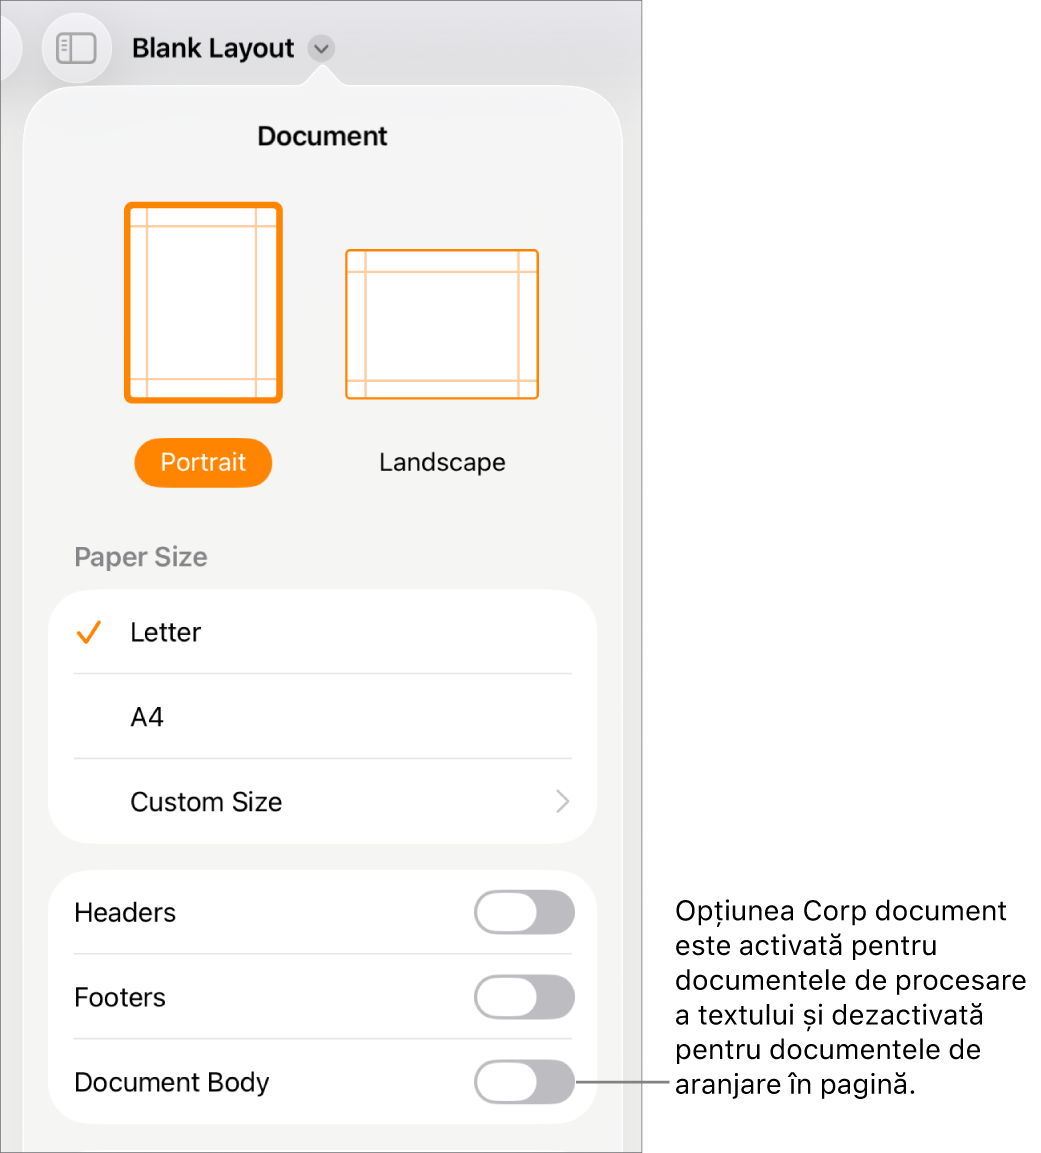The image size is (1041, 1153).
Task: Select A4 paper size
Action: [323, 717]
